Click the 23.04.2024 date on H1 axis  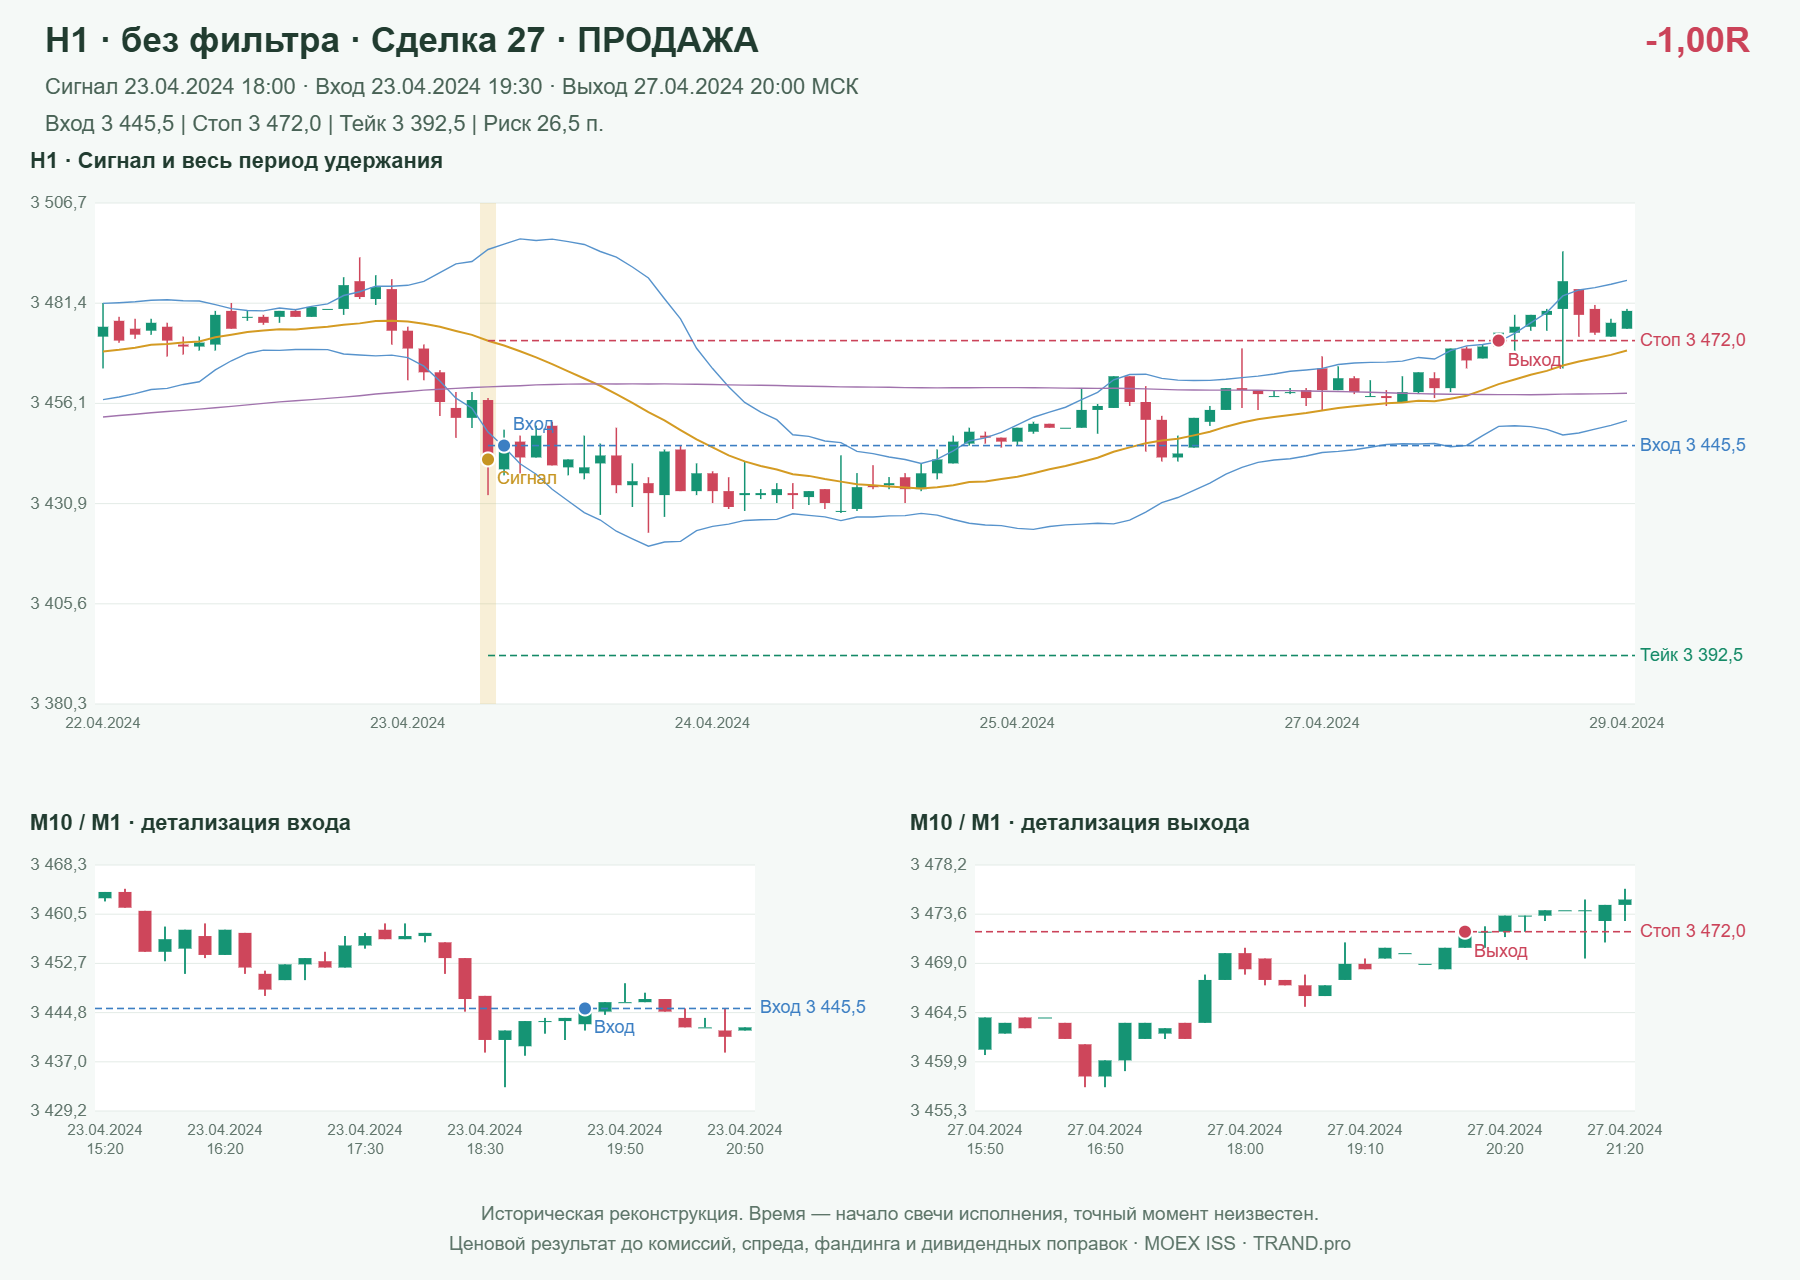[x=408, y=723]
